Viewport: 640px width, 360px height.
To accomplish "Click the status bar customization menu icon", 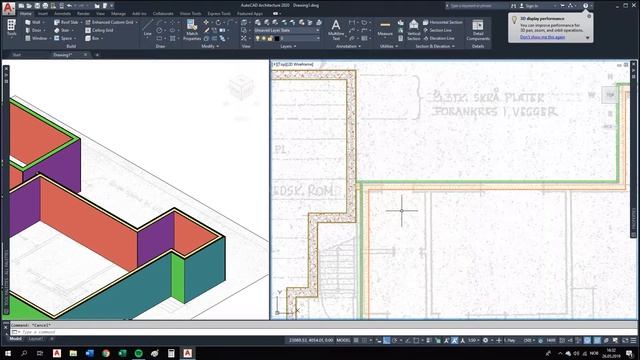I will point(633,340).
